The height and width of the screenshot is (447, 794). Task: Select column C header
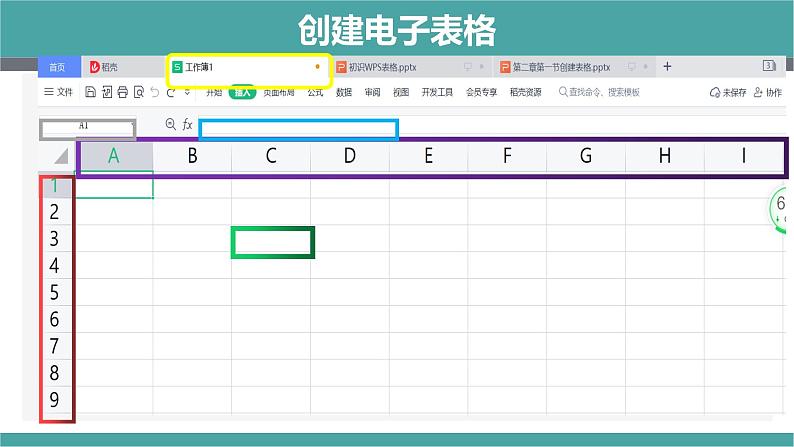pyautogui.click(x=271, y=156)
